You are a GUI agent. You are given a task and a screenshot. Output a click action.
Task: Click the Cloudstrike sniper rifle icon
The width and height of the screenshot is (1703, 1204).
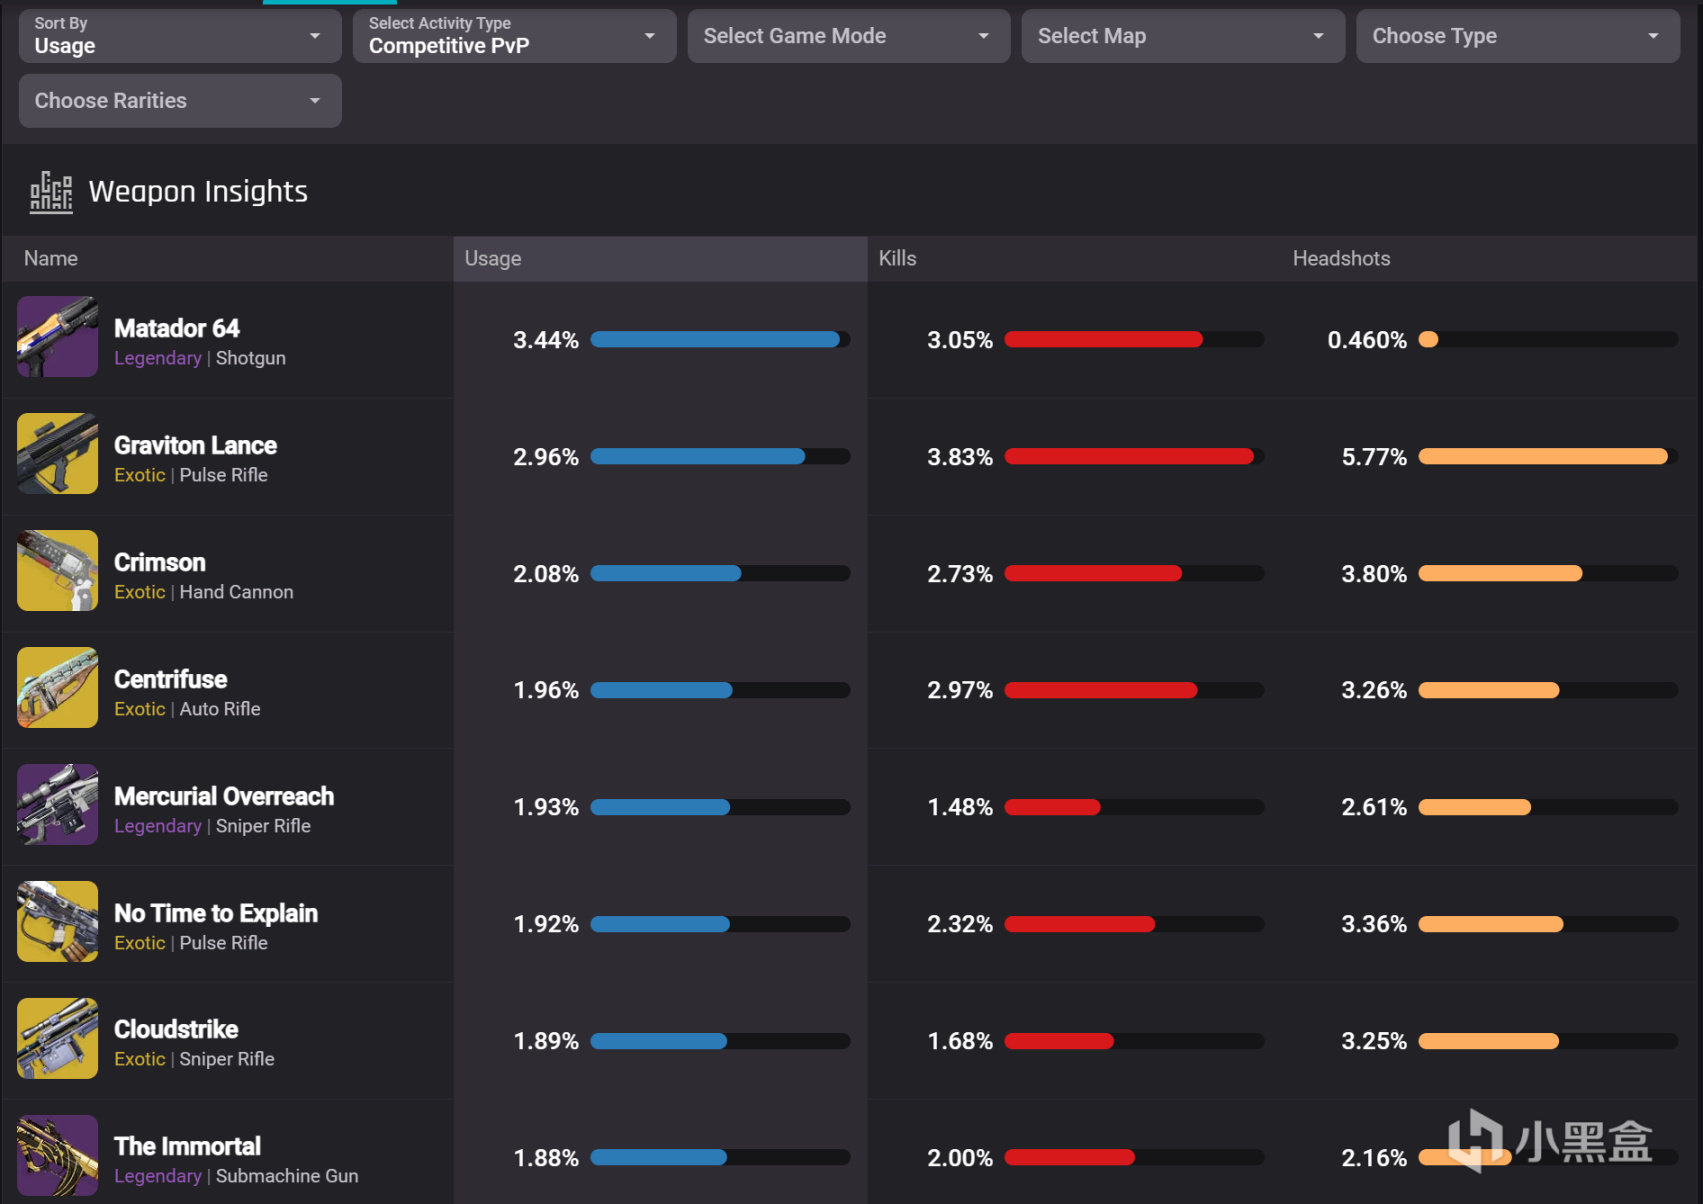[57, 1039]
